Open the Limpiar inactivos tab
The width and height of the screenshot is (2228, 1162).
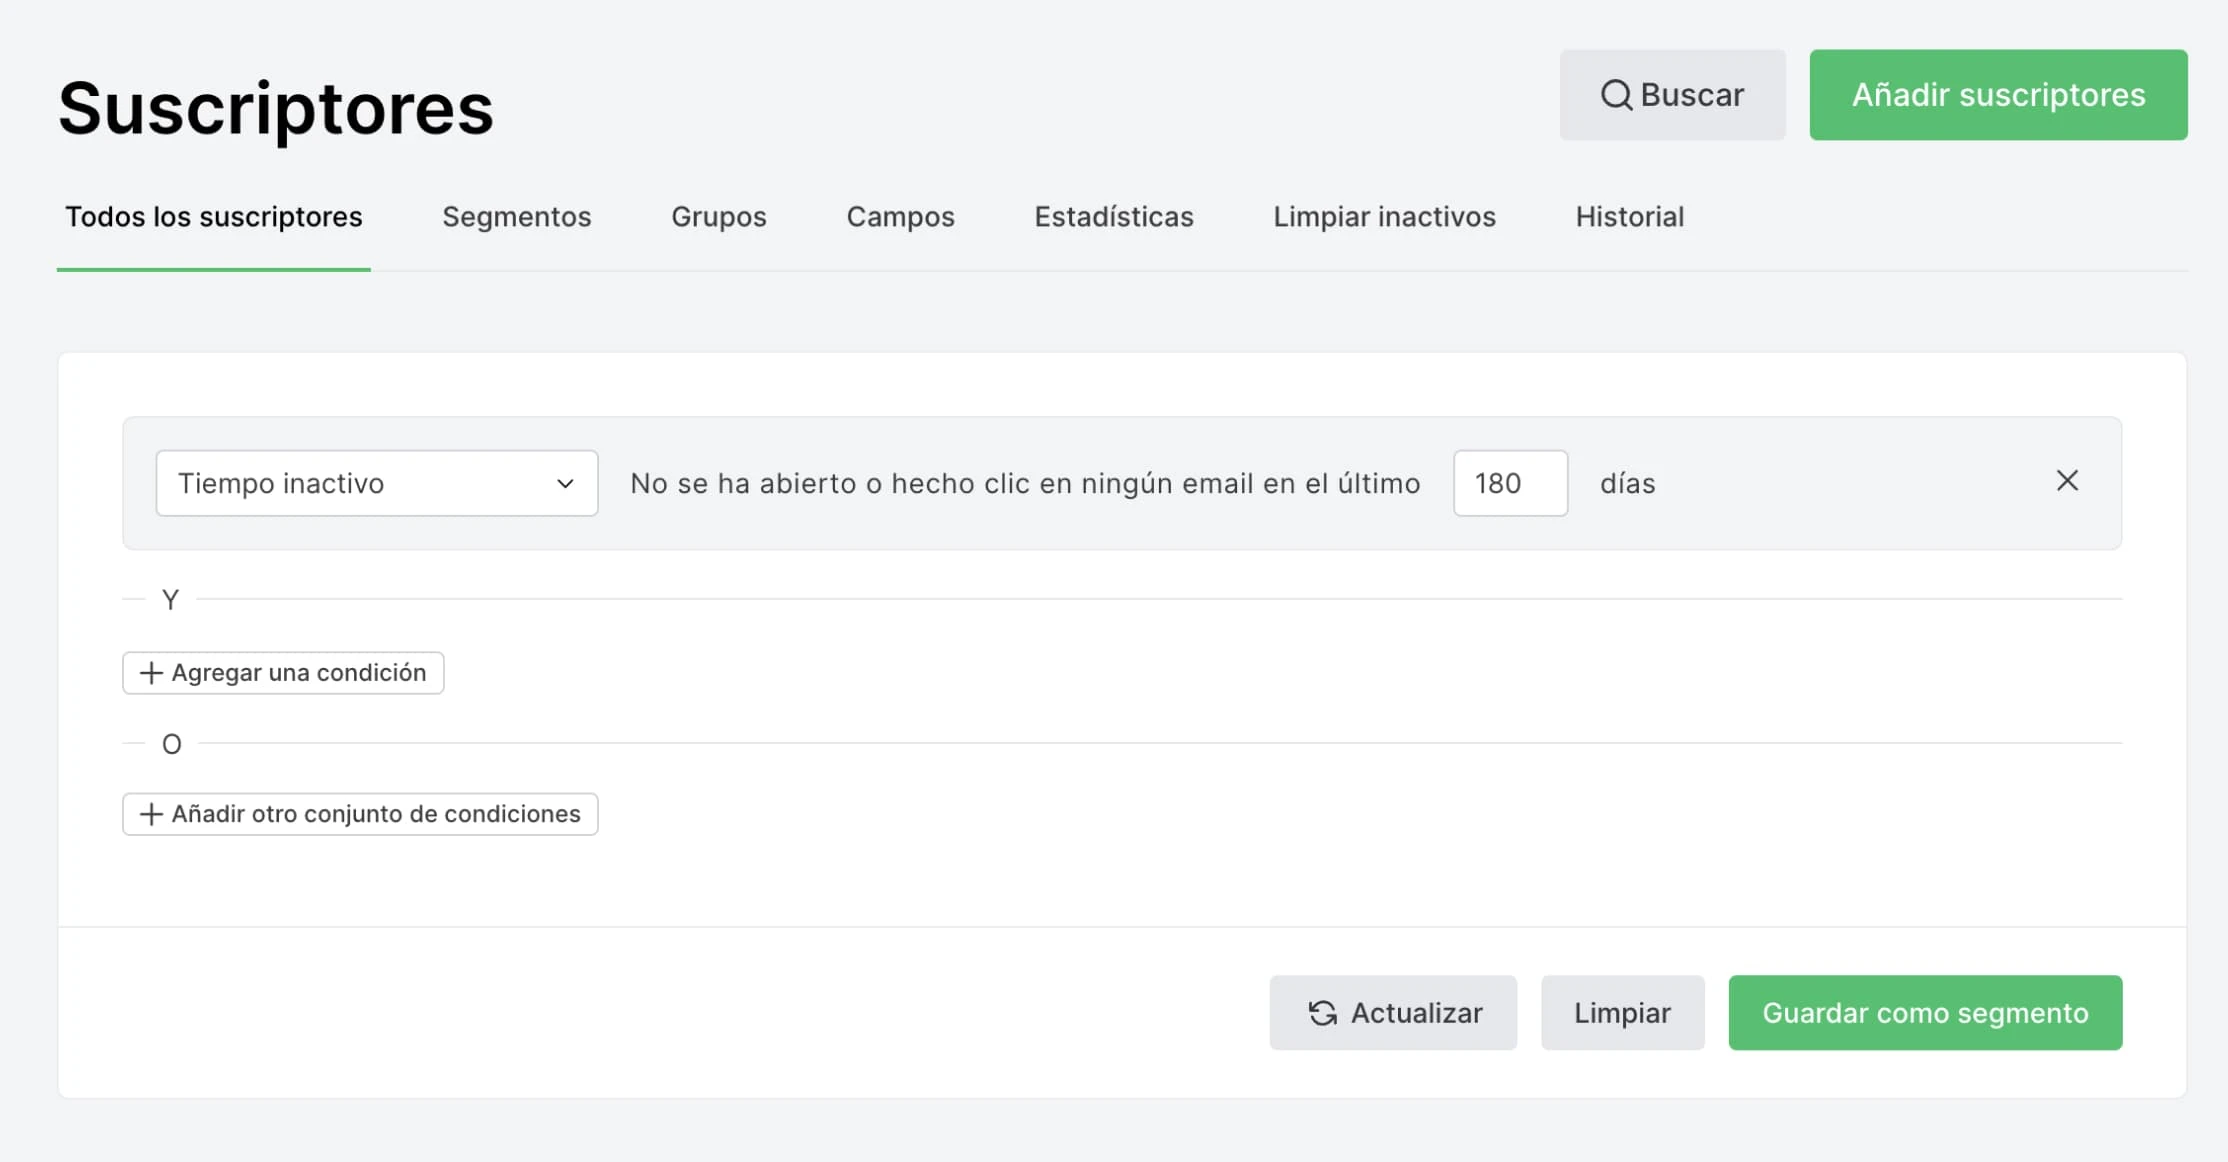pos(1384,217)
